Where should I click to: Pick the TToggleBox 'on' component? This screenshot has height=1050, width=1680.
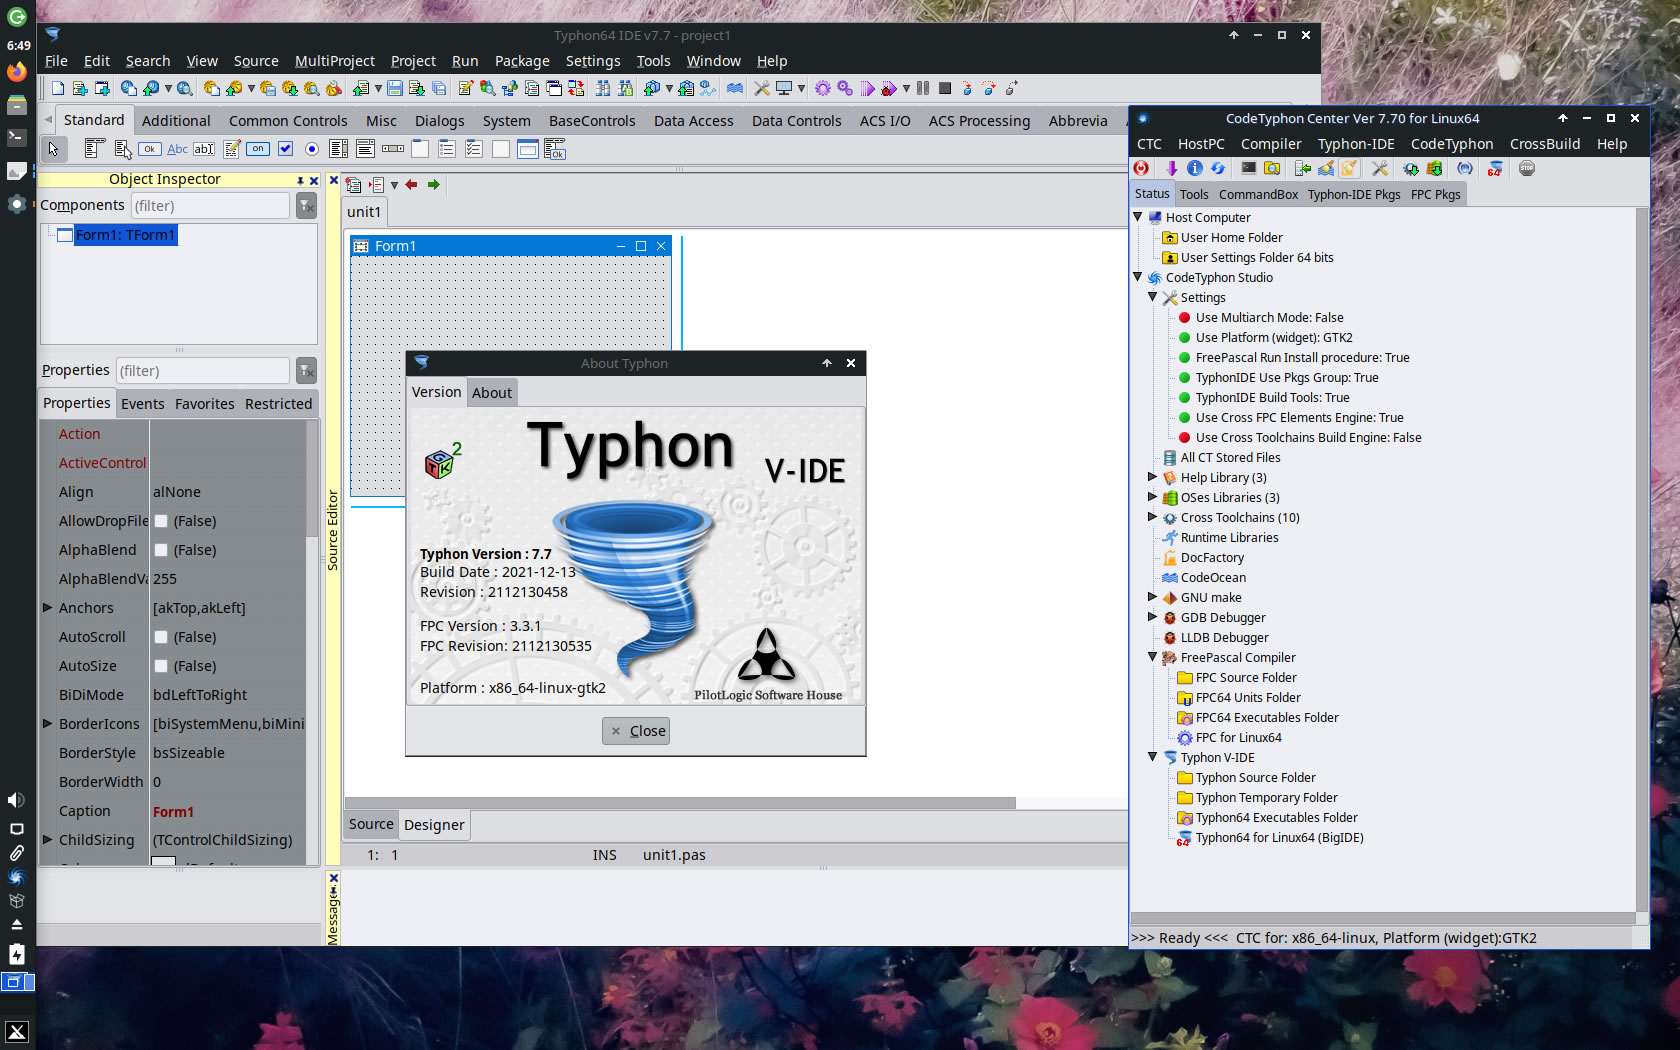(x=258, y=149)
